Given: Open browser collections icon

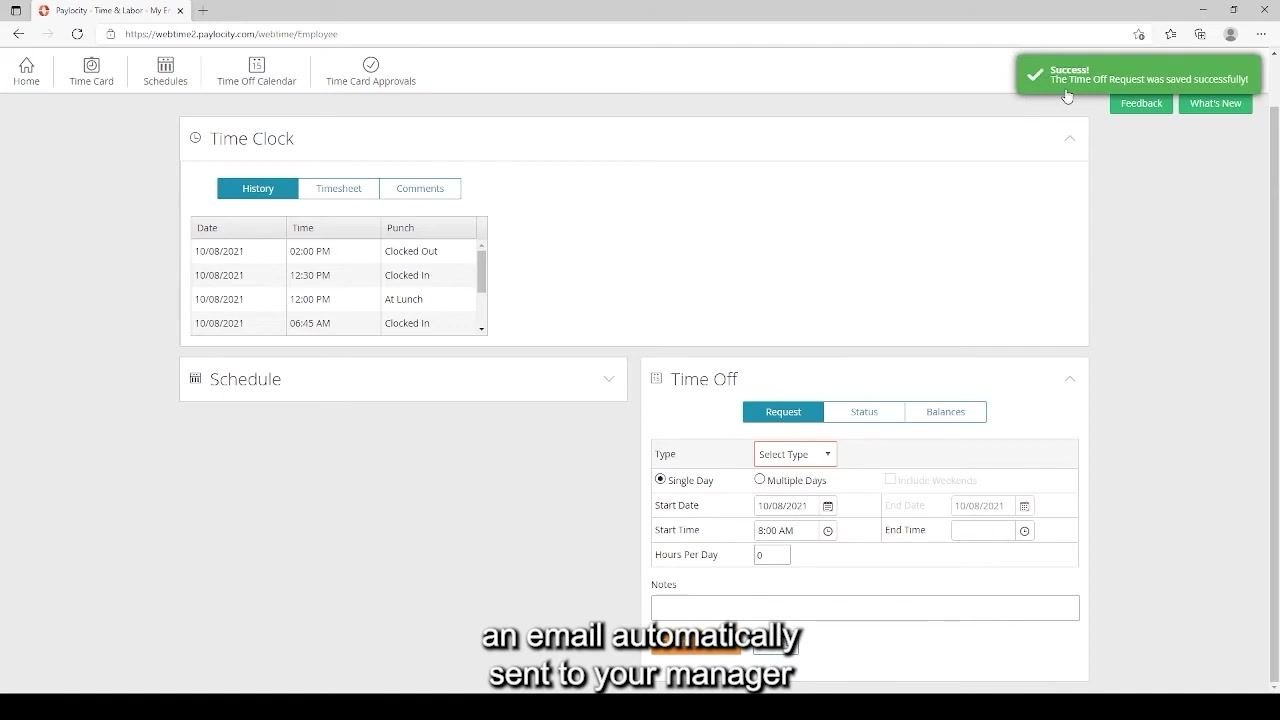Looking at the screenshot, I should [x=1200, y=34].
